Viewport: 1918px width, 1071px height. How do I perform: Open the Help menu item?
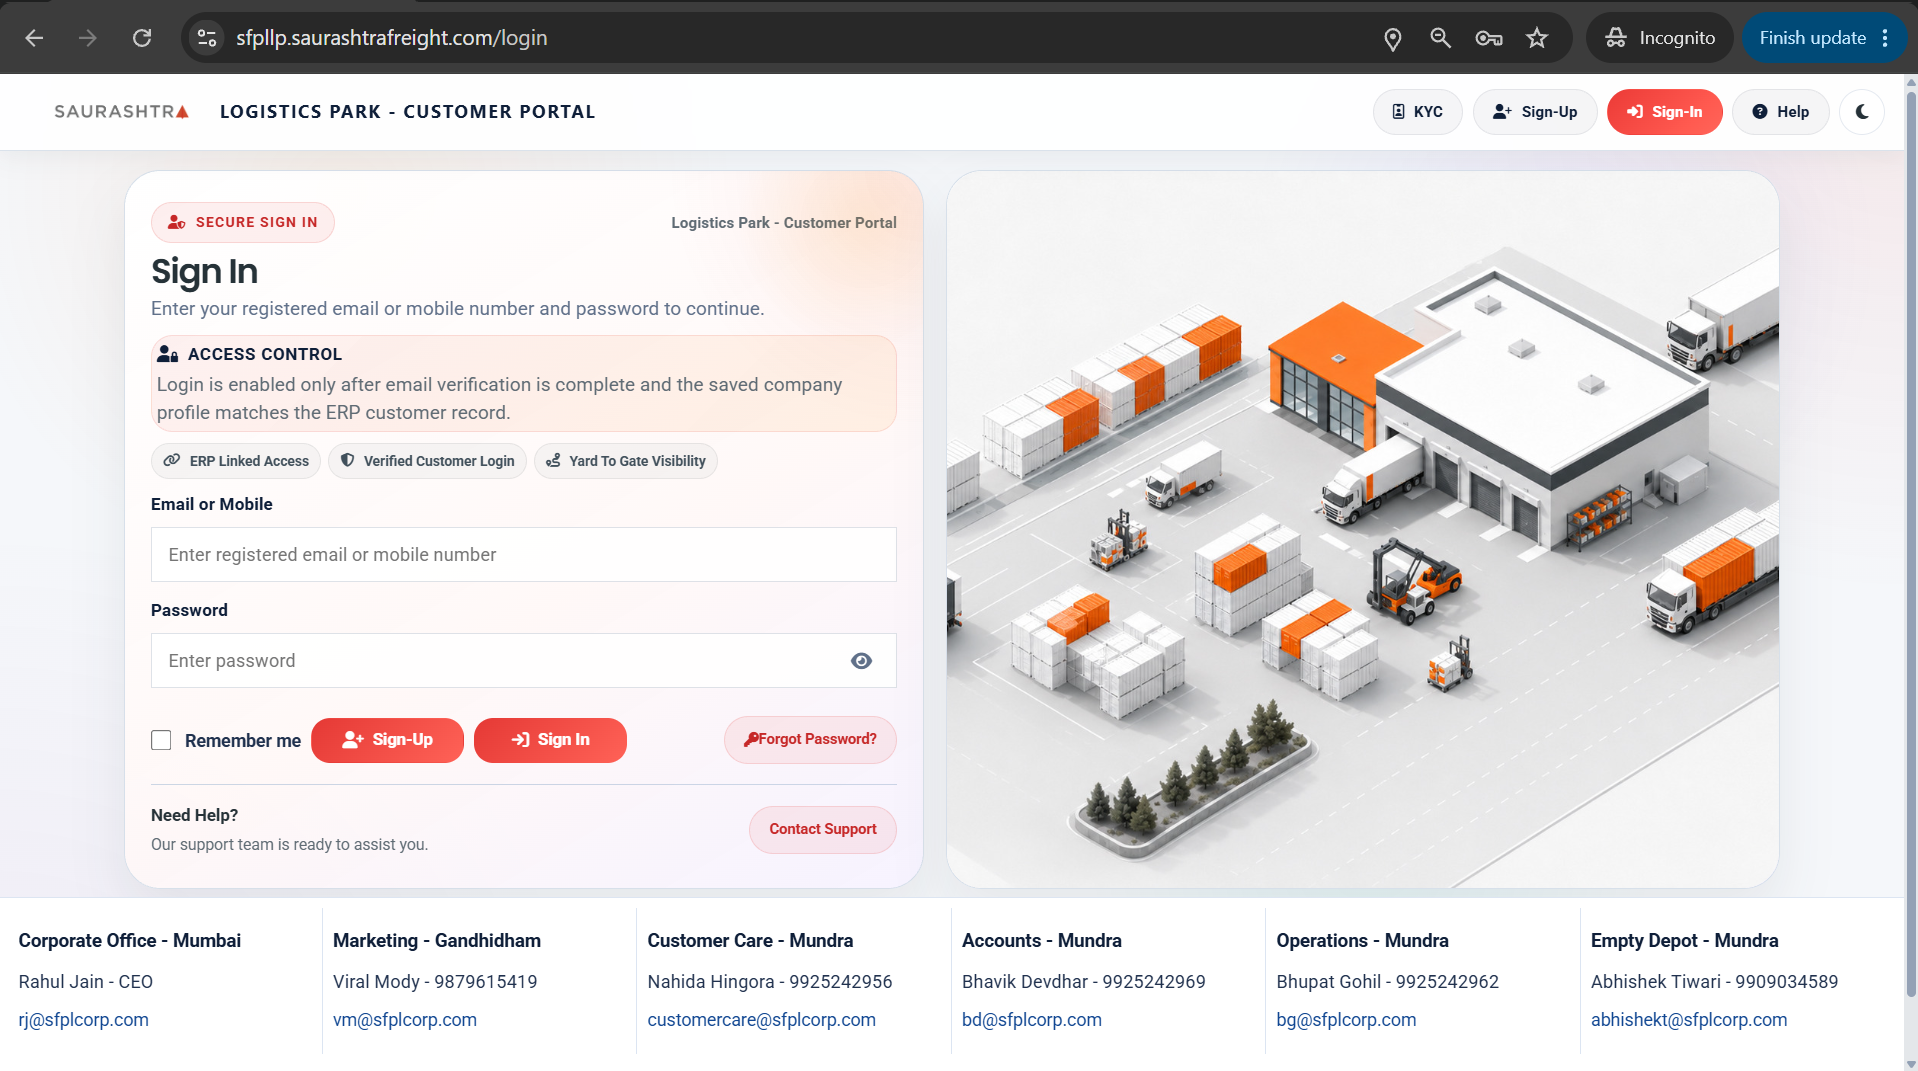[1780, 112]
